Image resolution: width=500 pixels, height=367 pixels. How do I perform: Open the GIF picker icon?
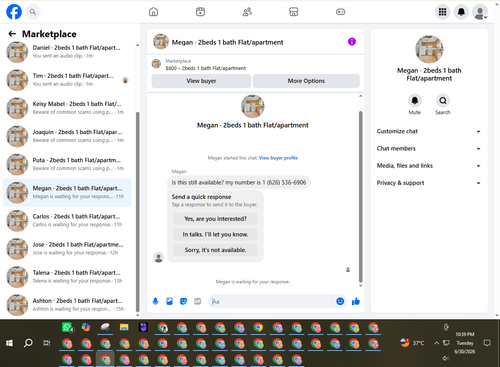pyautogui.click(x=197, y=301)
